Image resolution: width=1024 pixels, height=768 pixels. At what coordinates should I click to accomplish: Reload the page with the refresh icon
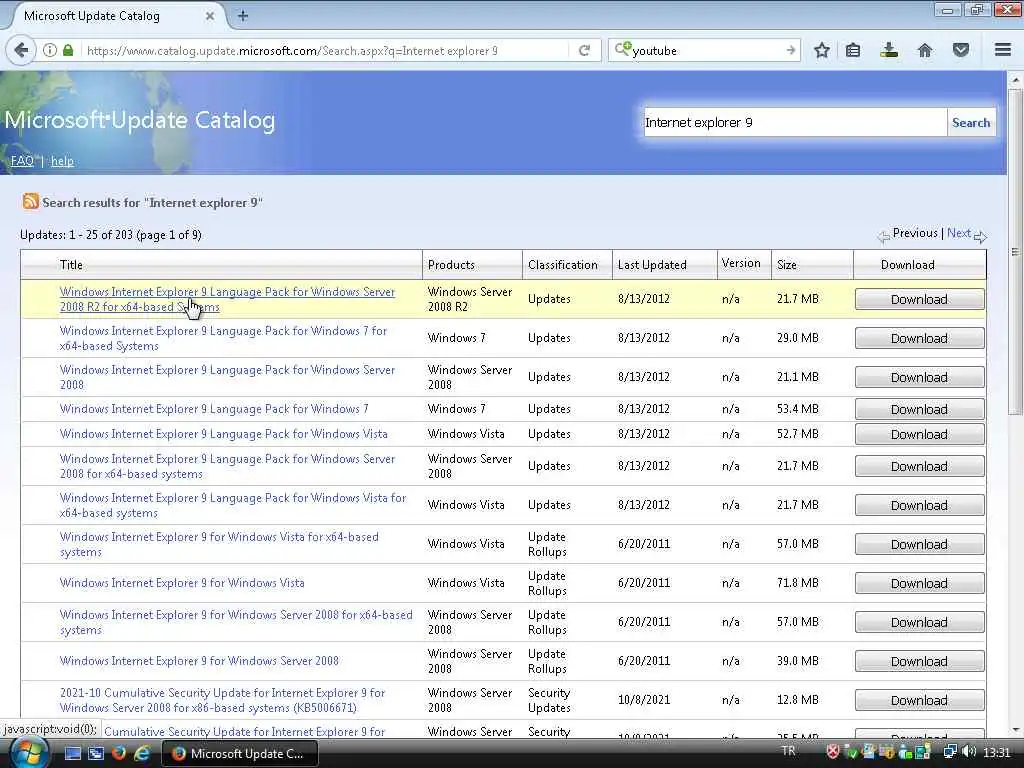pos(584,50)
